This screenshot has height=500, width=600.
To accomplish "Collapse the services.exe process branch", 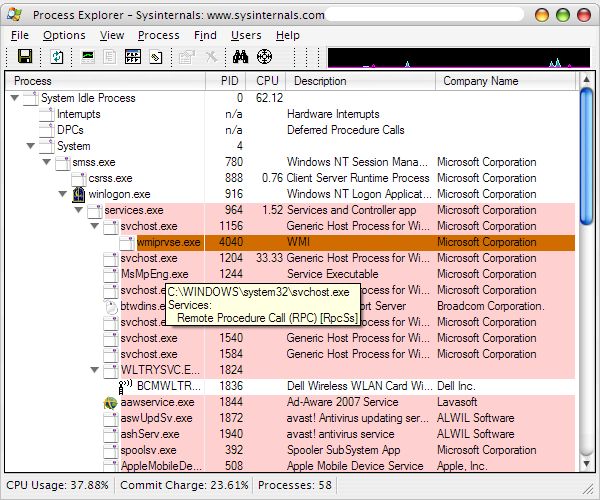I will click(x=80, y=210).
